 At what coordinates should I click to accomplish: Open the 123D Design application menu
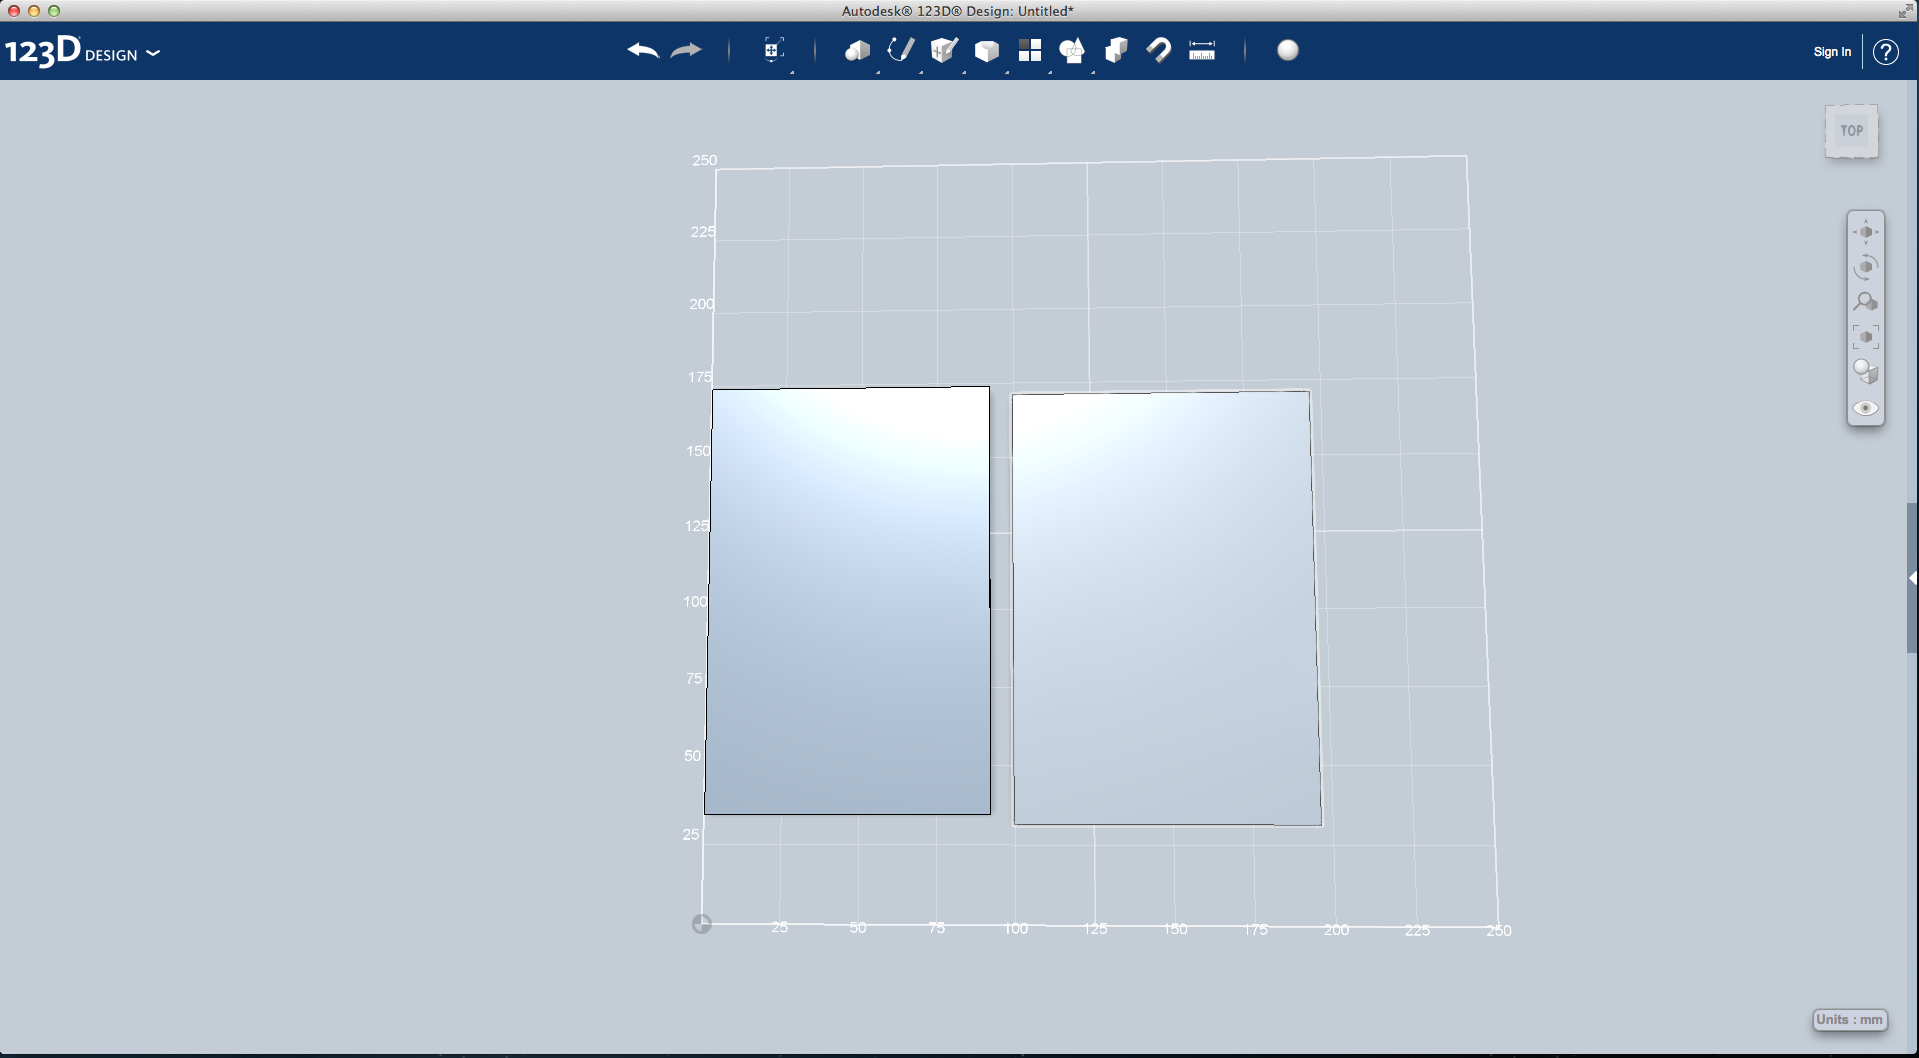82,51
